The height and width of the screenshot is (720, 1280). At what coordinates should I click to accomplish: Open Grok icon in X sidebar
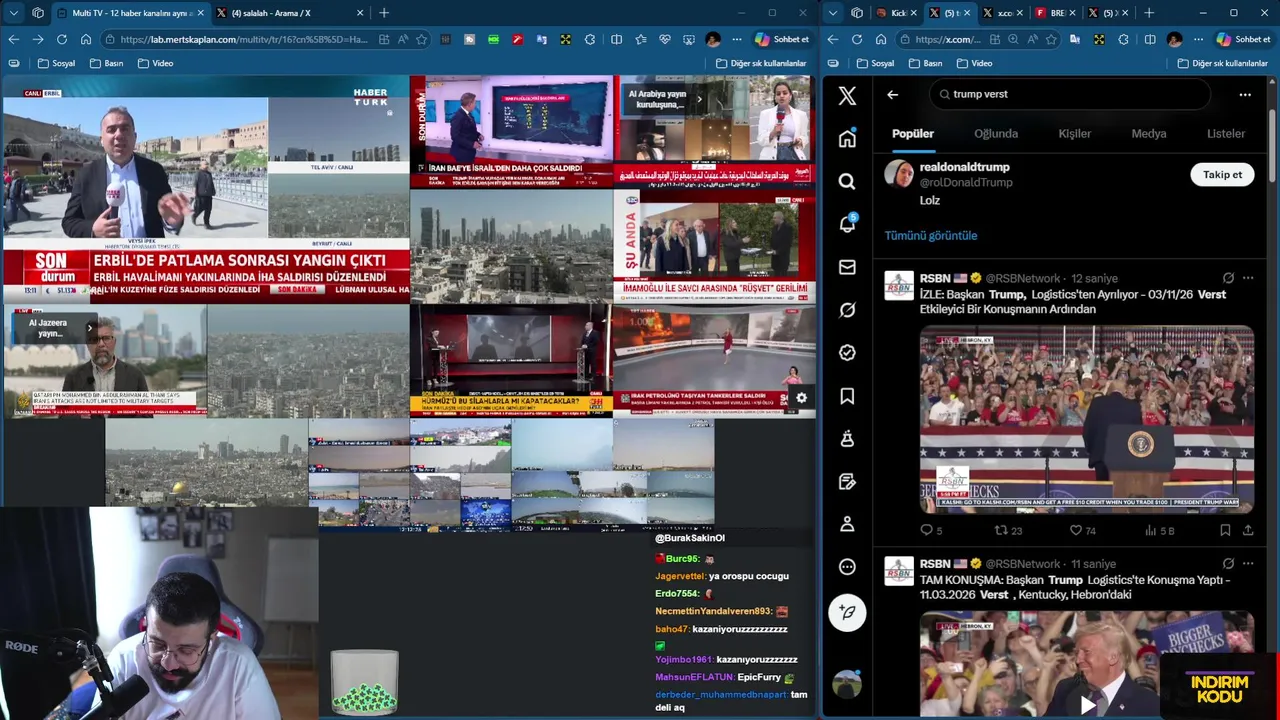coord(847,310)
